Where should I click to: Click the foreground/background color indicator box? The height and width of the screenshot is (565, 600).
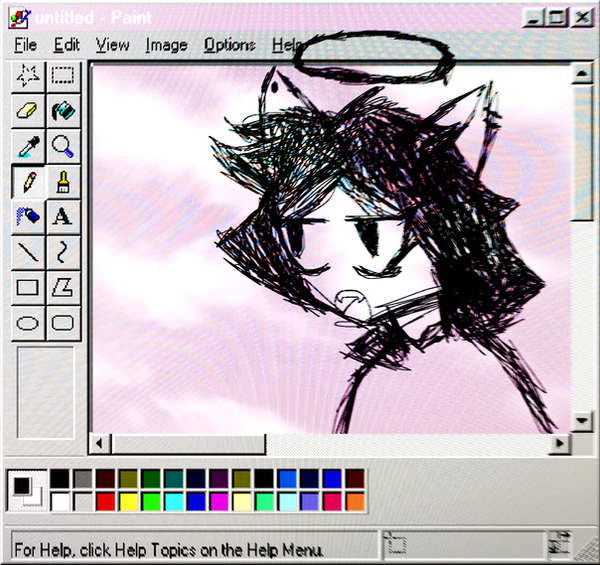pos(27,490)
